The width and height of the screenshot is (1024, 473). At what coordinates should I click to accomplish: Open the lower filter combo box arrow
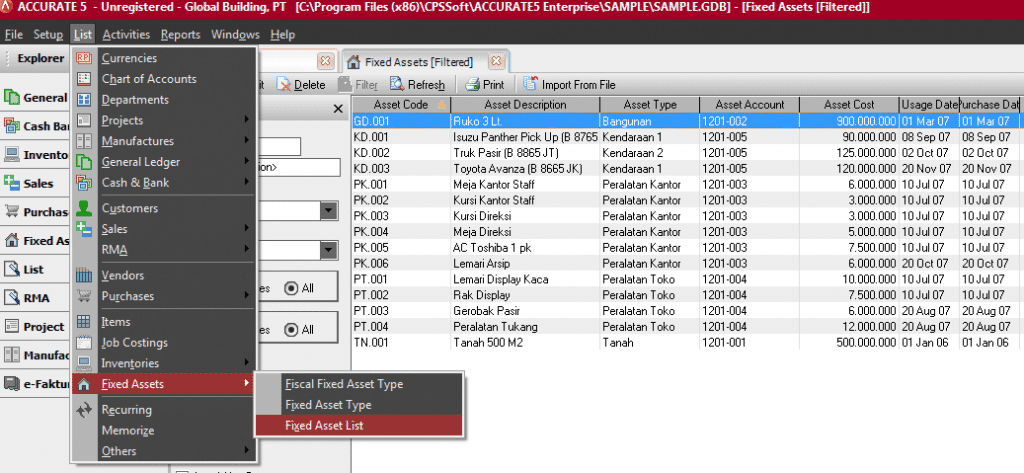(x=328, y=250)
